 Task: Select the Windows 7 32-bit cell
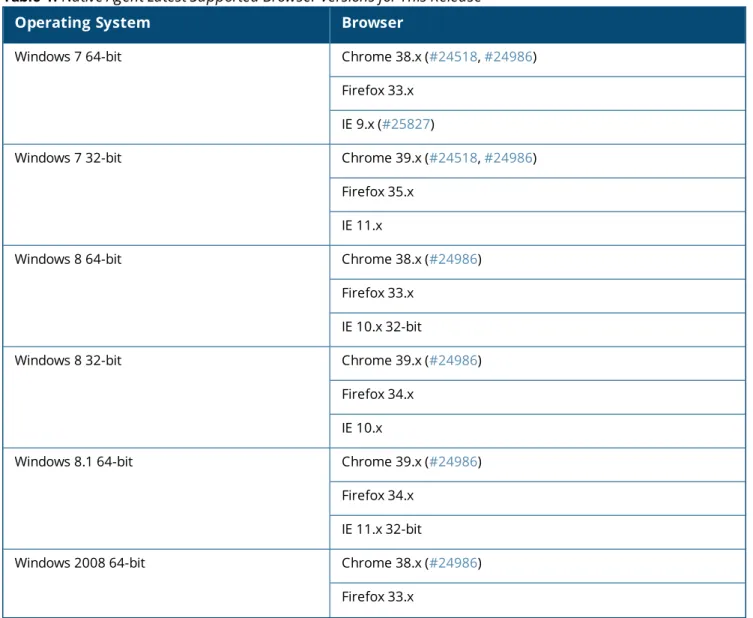(166, 195)
